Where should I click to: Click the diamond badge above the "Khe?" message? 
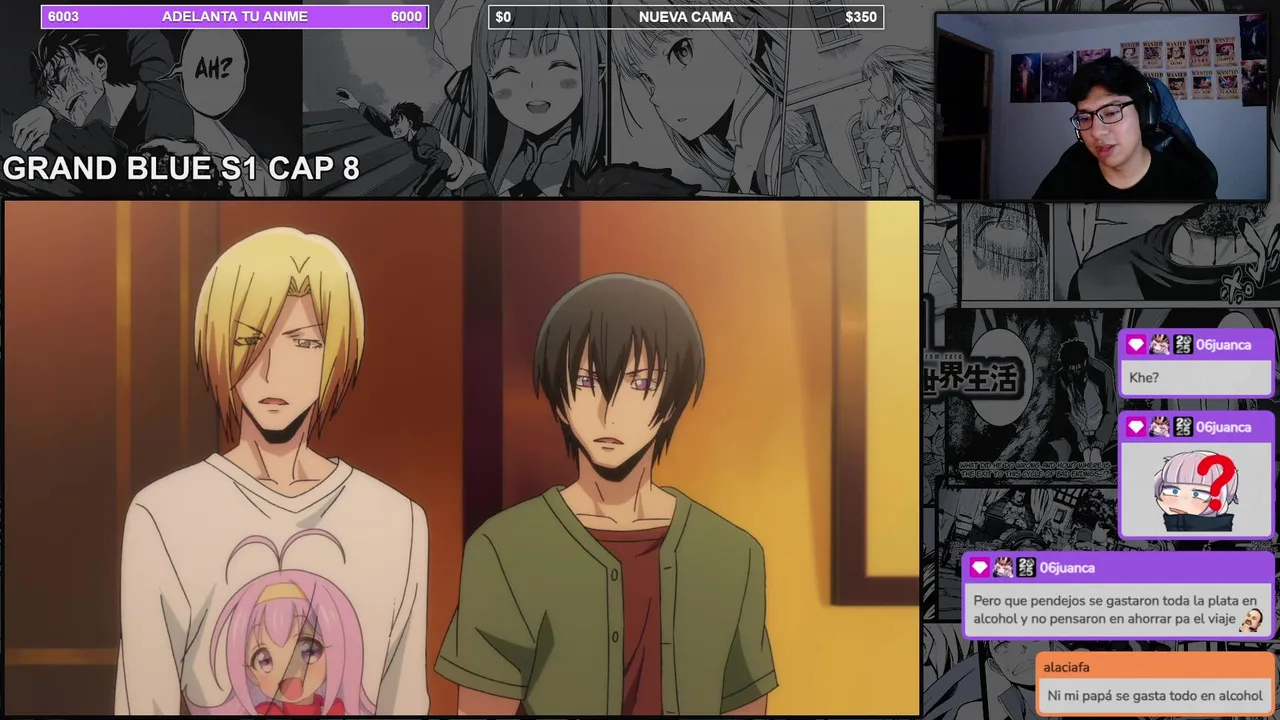coord(1135,345)
